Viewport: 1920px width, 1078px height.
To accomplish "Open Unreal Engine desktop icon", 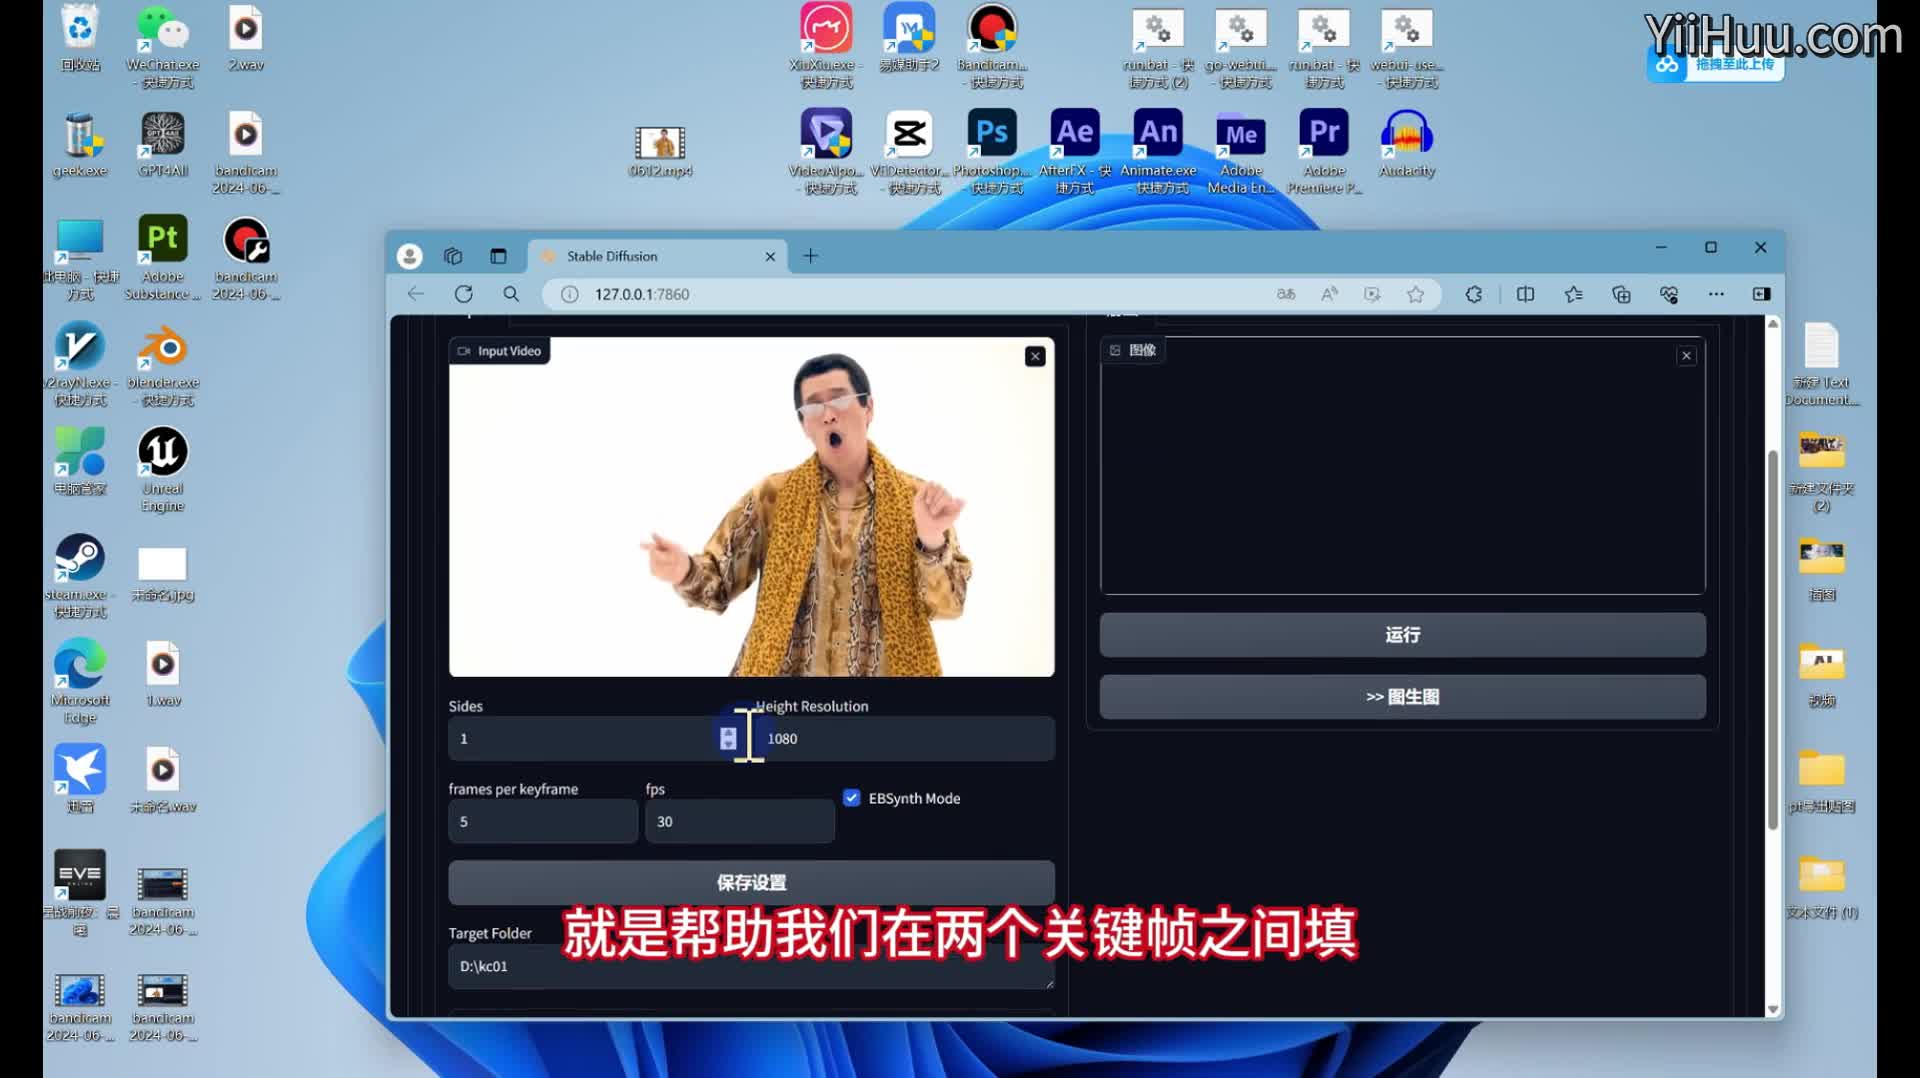I will pyautogui.click(x=163, y=470).
